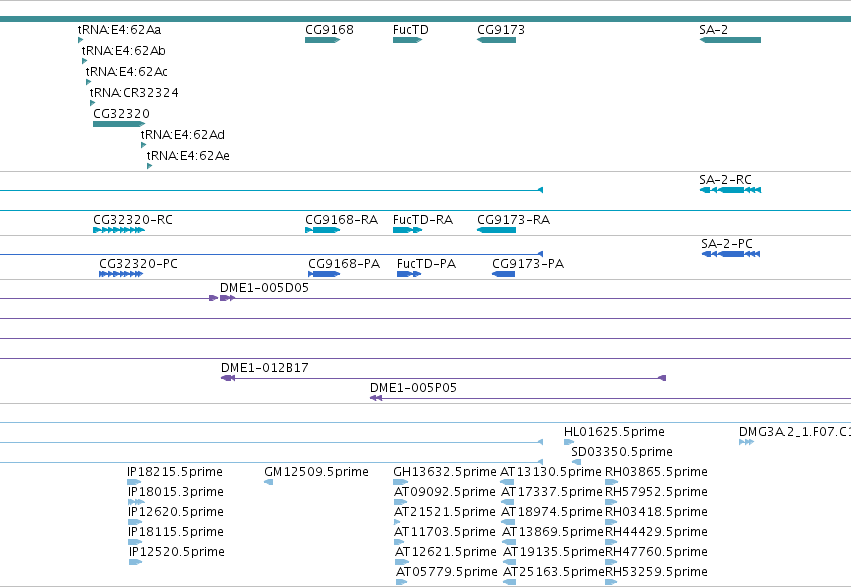The width and height of the screenshot is (851, 587).
Task: Select RH47760.5prime EST label
Action: click(x=657, y=552)
